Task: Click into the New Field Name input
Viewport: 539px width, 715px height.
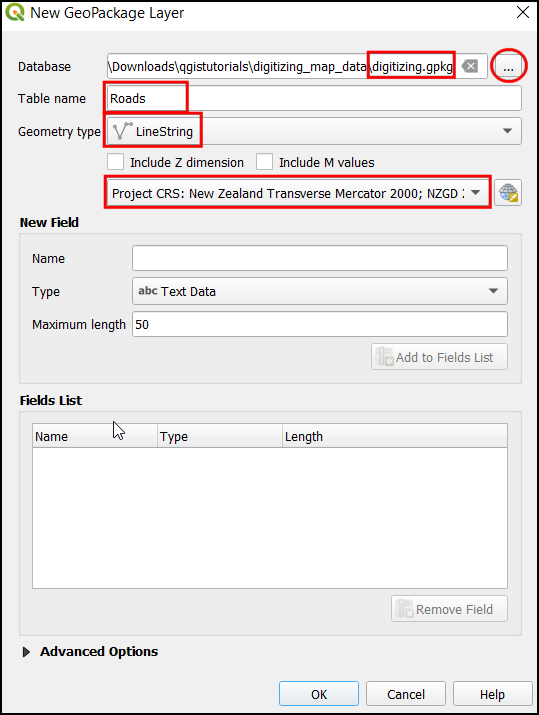Action: 320,258
